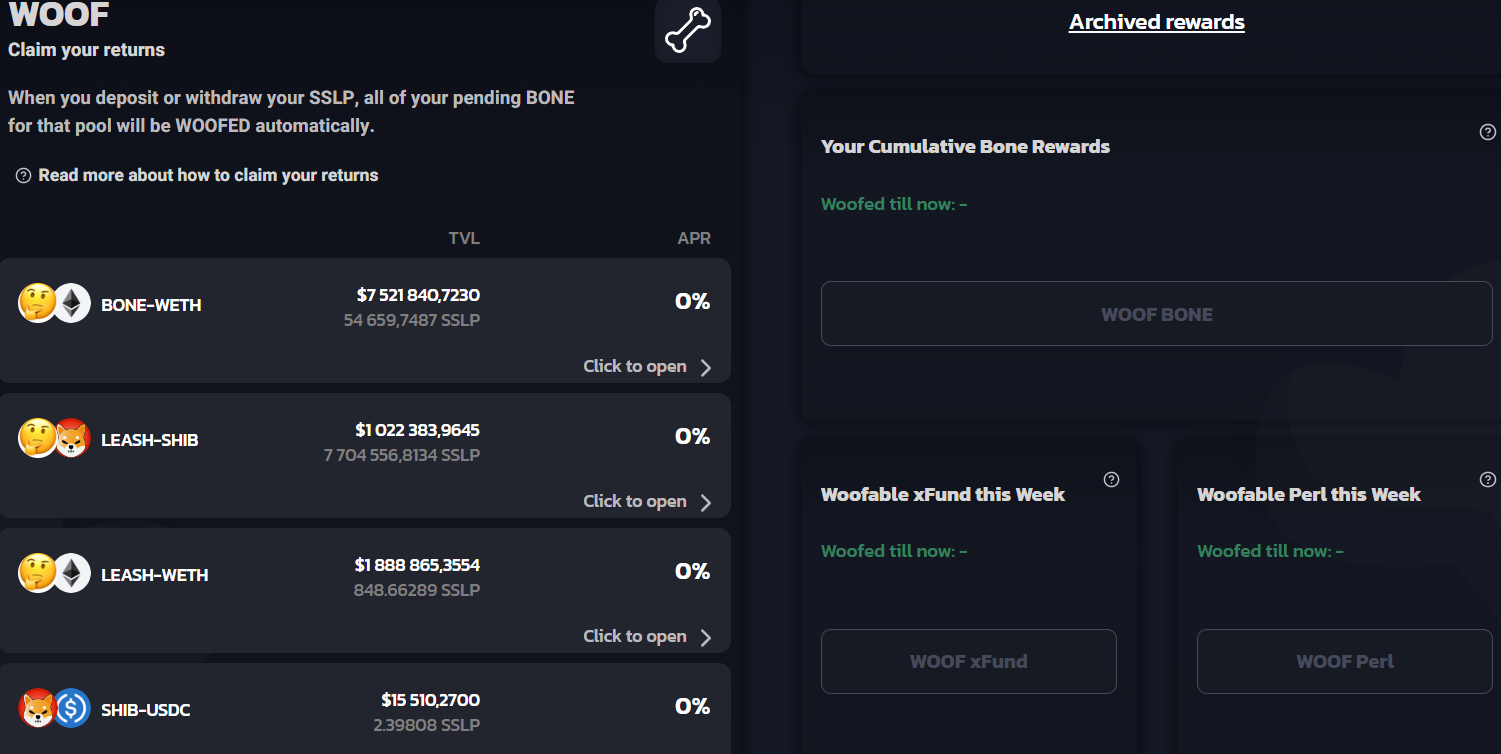Expand LEASH-SHIB pool via Click to open chevron

tap(706, 502)
